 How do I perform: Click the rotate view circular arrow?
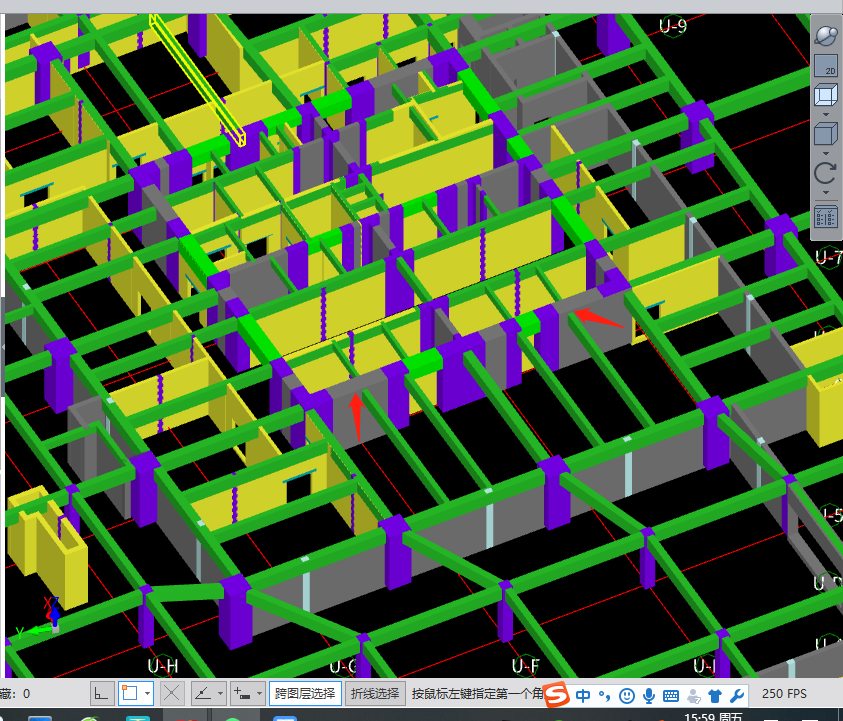(x=826, y=173)
